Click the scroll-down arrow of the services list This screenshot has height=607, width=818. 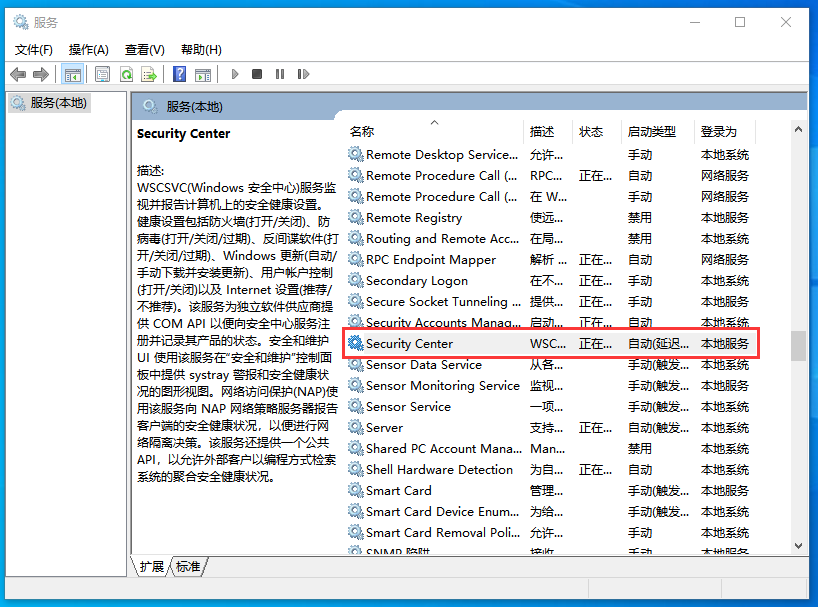pyautogui.click(x=798, y=545)
